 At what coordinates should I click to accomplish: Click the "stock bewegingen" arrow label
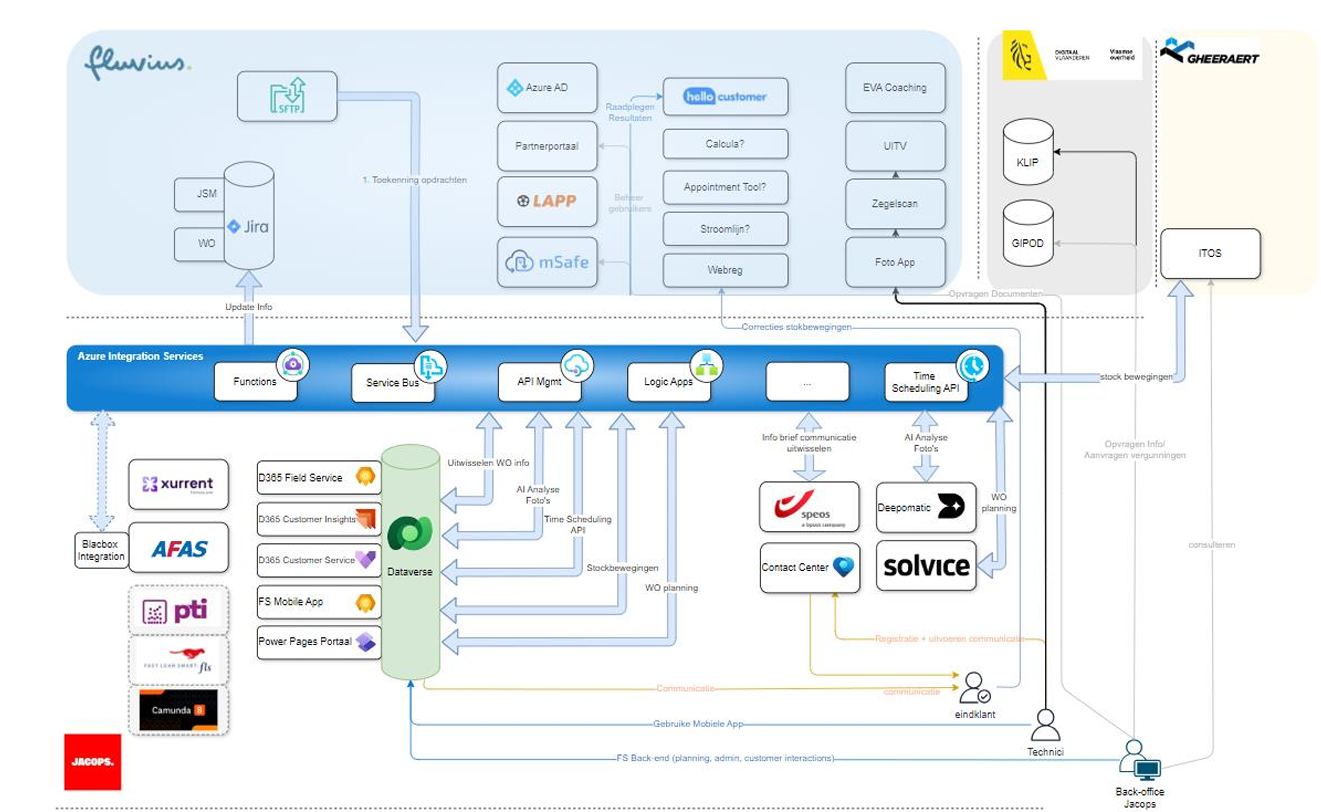point(1134,378)
